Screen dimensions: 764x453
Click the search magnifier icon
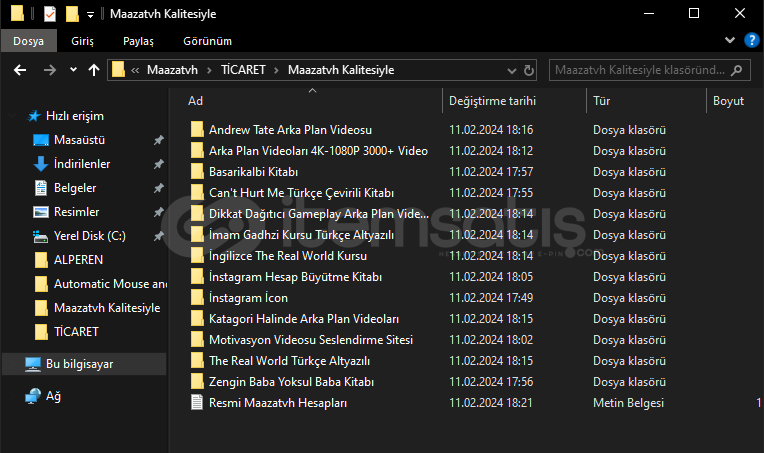pos(737,70)
